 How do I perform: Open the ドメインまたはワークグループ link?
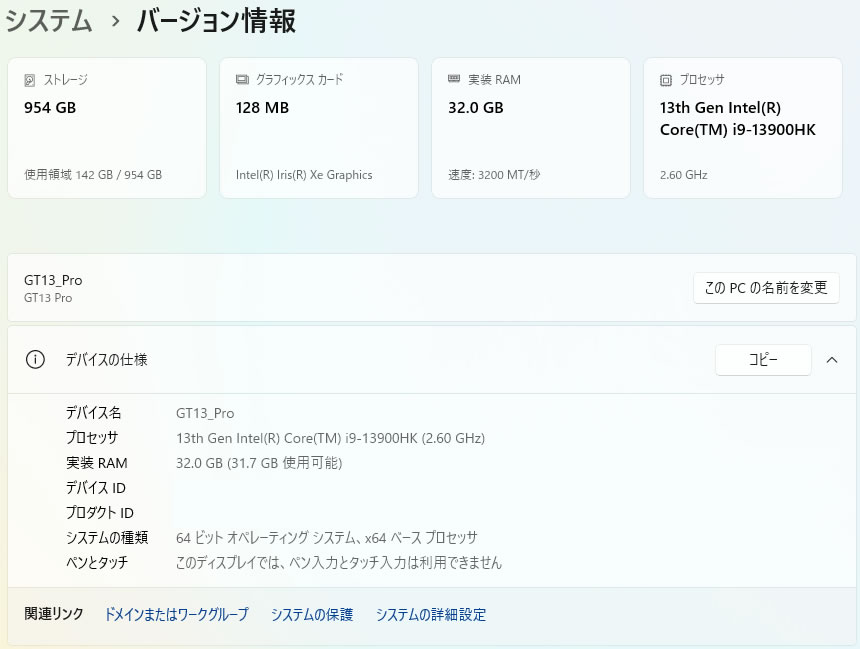(176, 615)
